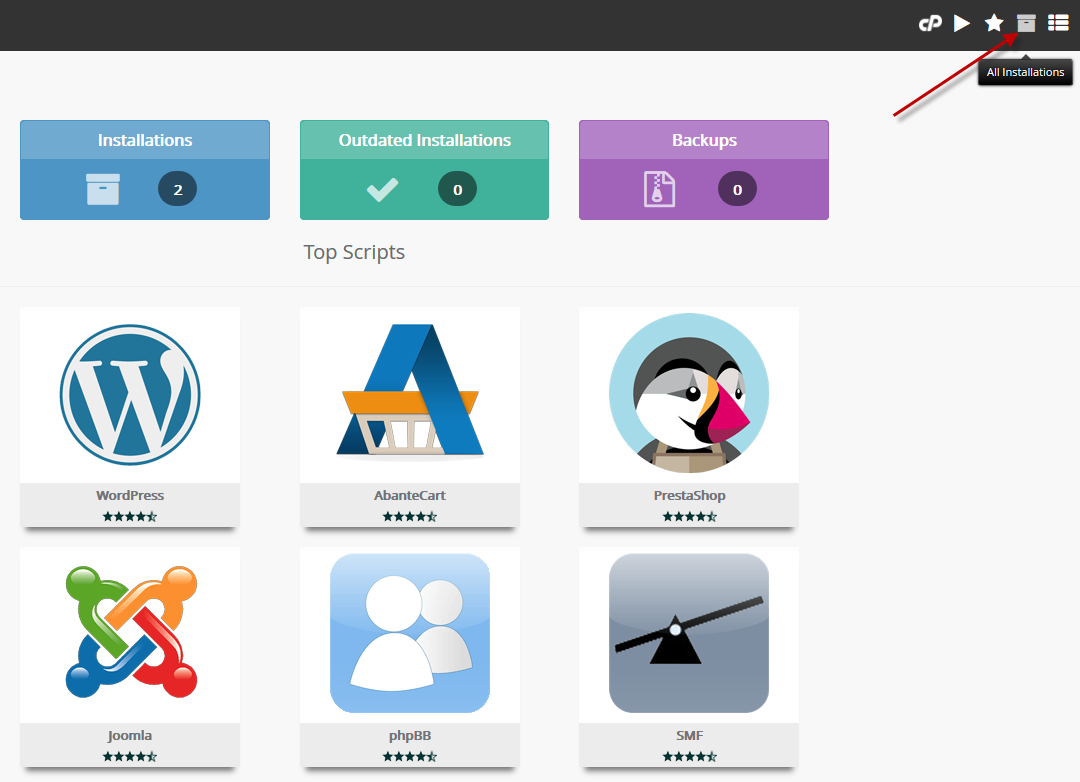Open the cPanel control panel icon
The height and width of the screenshot is (782, 1080).
click(930, 24)
